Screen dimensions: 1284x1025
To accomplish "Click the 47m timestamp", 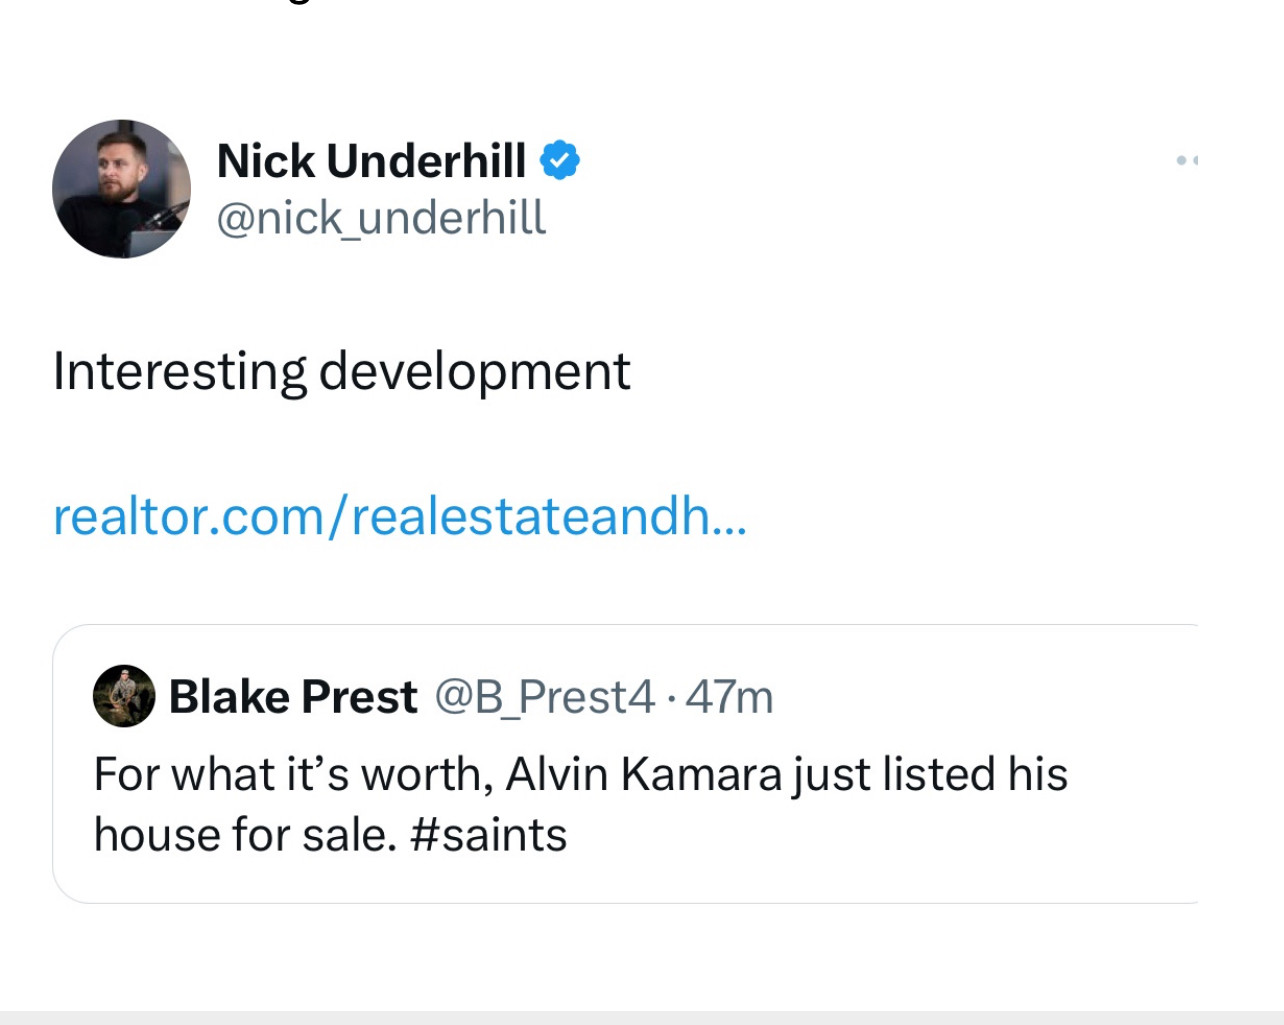I will tap(729, 697).
